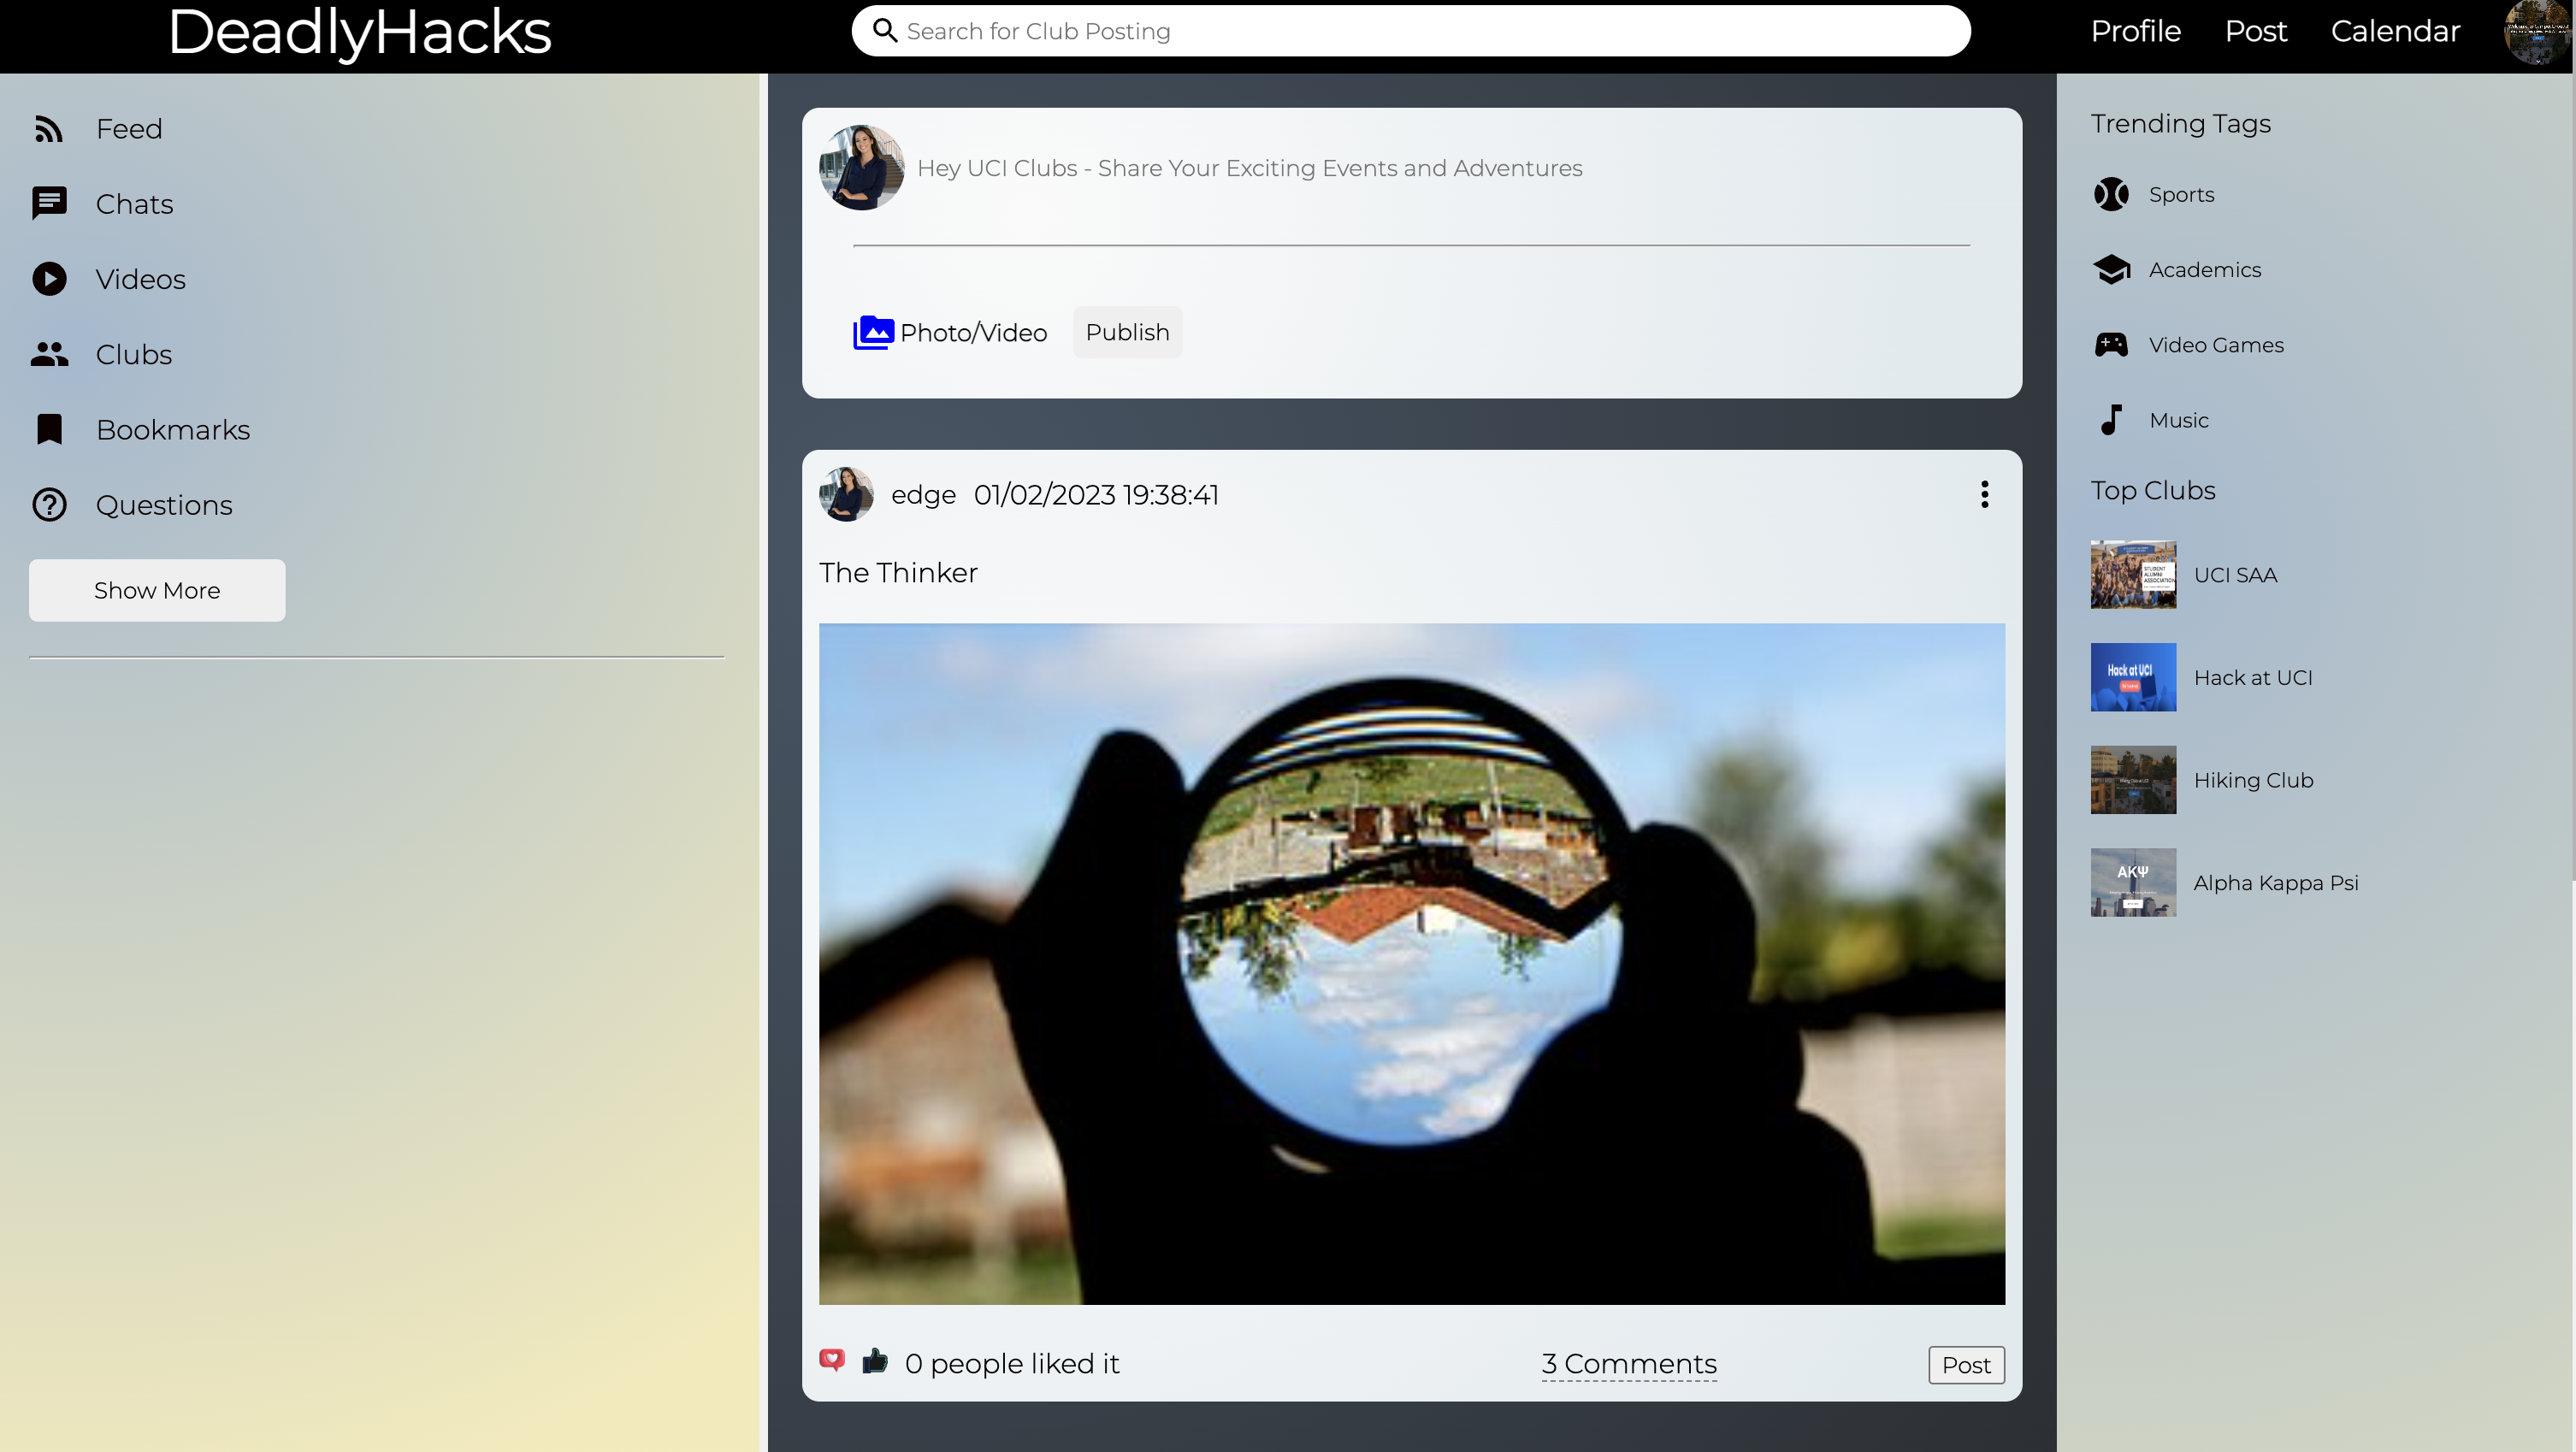Expand the 3 Comments section
2576x1452 pixels.
(1628, 1364)
